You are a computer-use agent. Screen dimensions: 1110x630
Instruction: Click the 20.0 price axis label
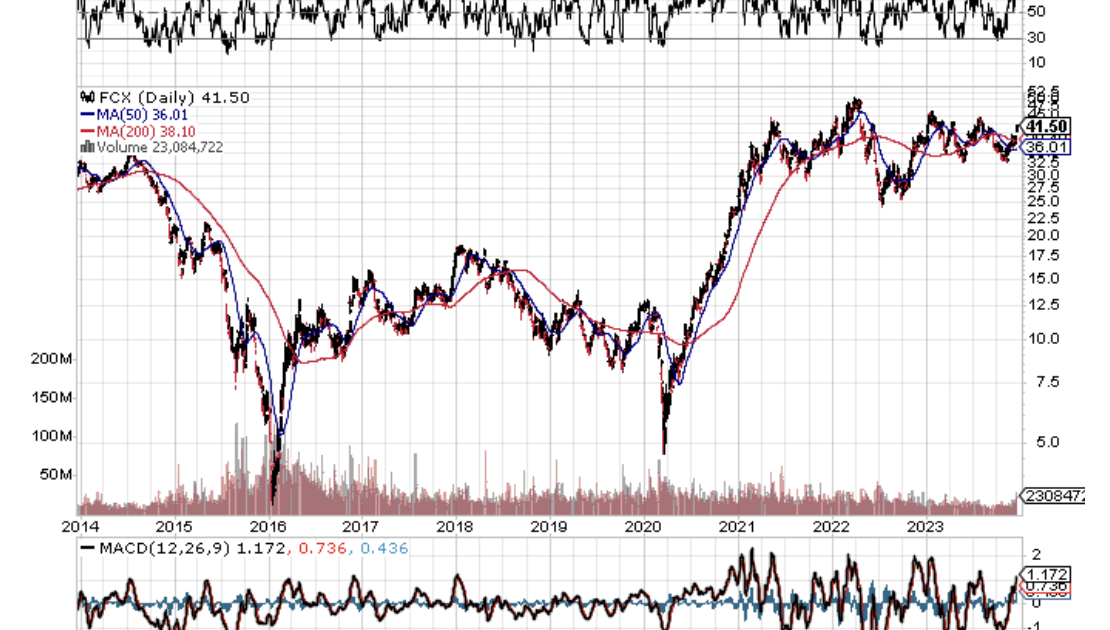(x=1044, y=236)
